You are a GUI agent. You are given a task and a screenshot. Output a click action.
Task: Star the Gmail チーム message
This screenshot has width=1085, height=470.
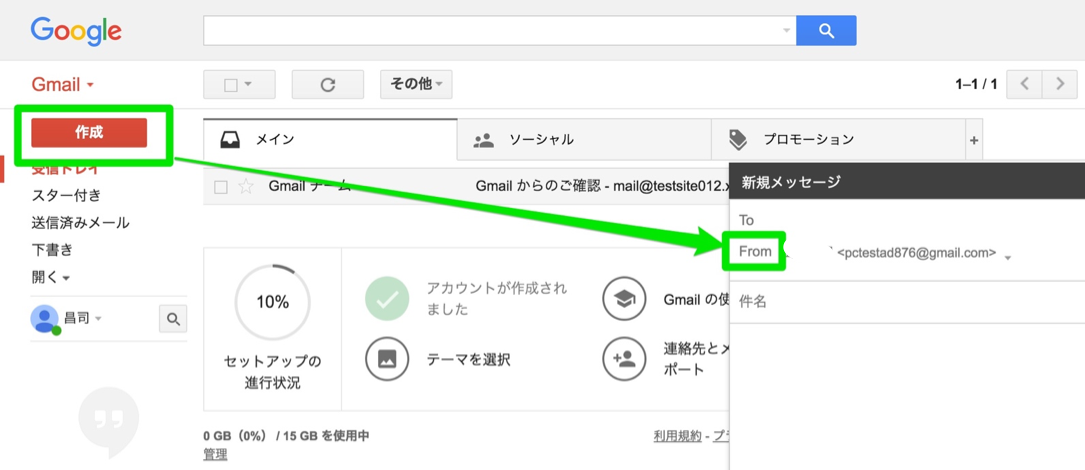[x=246, y=186]
